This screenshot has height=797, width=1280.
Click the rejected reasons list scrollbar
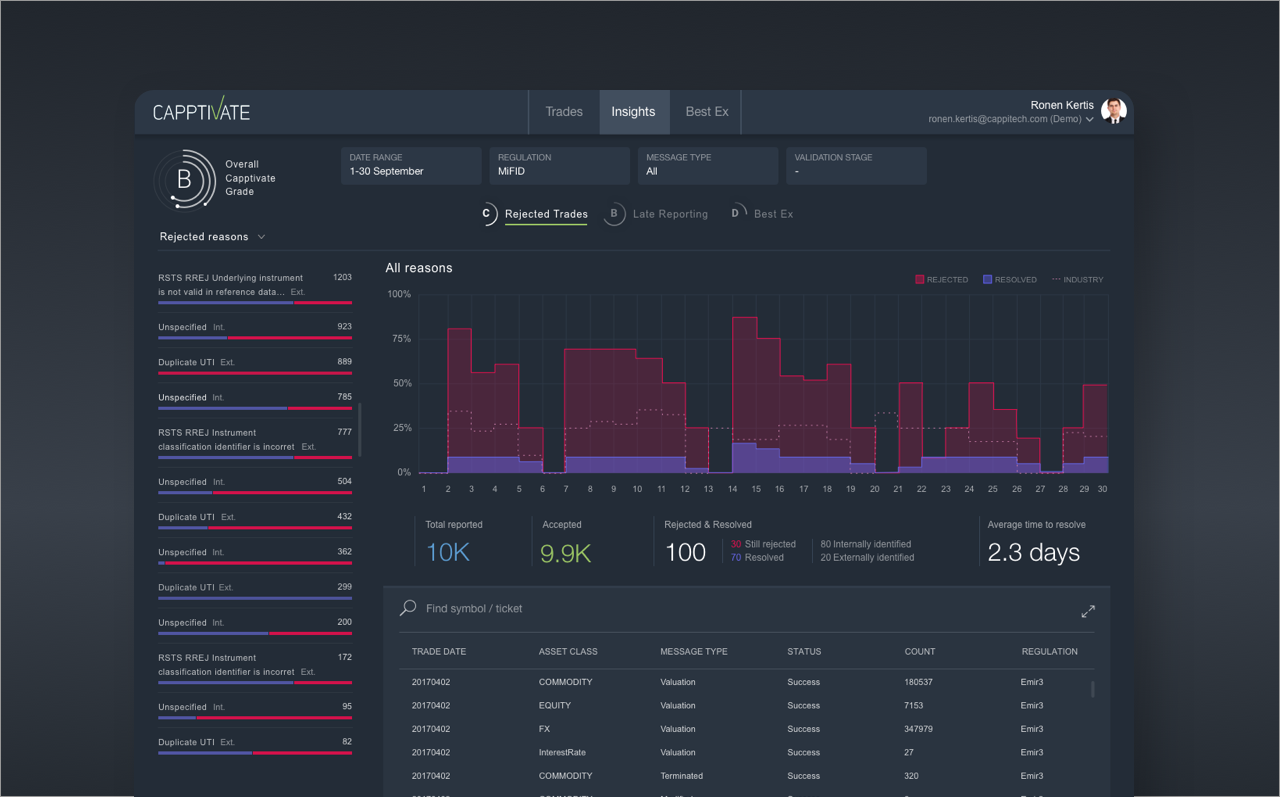click(x=359, y=430)
